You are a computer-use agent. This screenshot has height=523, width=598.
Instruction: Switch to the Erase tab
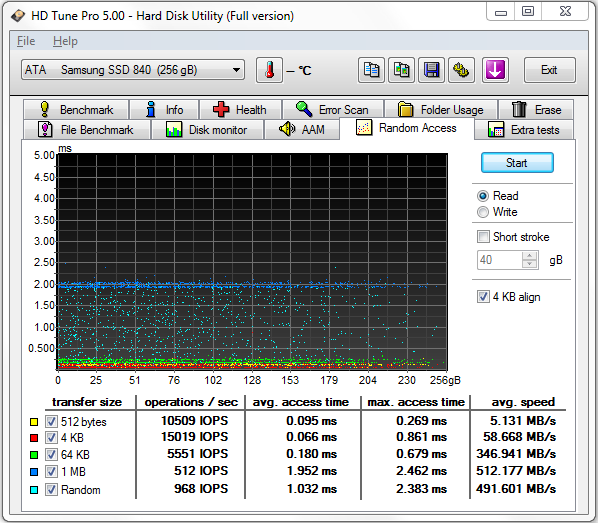(536, 110)
